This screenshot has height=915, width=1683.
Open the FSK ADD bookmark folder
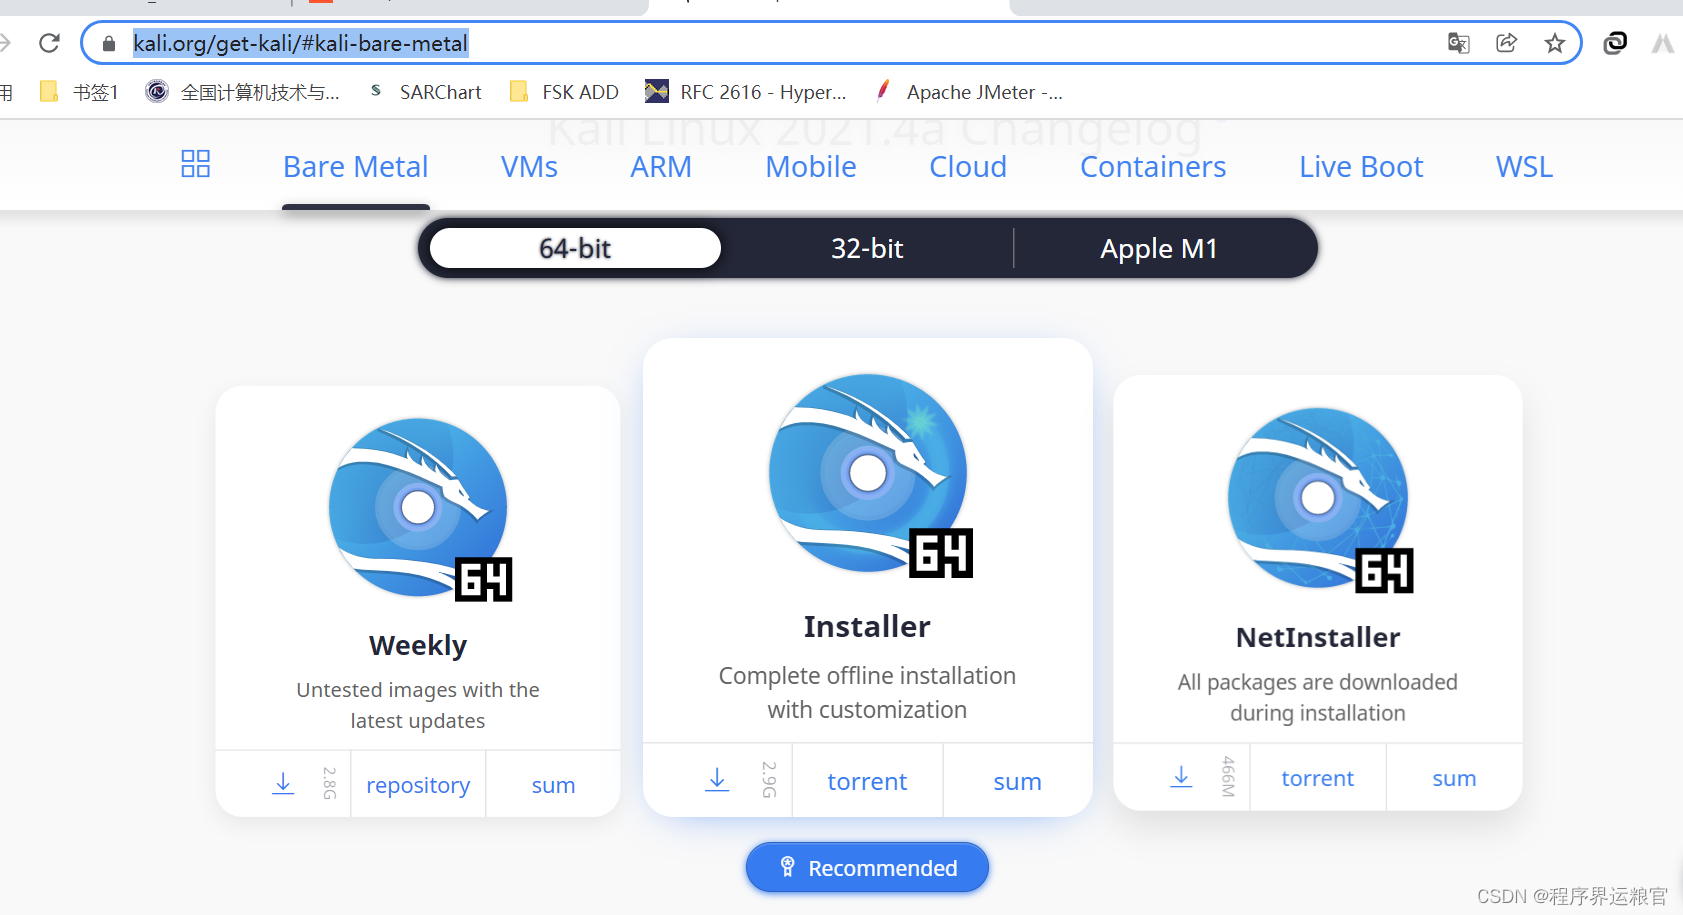click(x=564, y=92)
